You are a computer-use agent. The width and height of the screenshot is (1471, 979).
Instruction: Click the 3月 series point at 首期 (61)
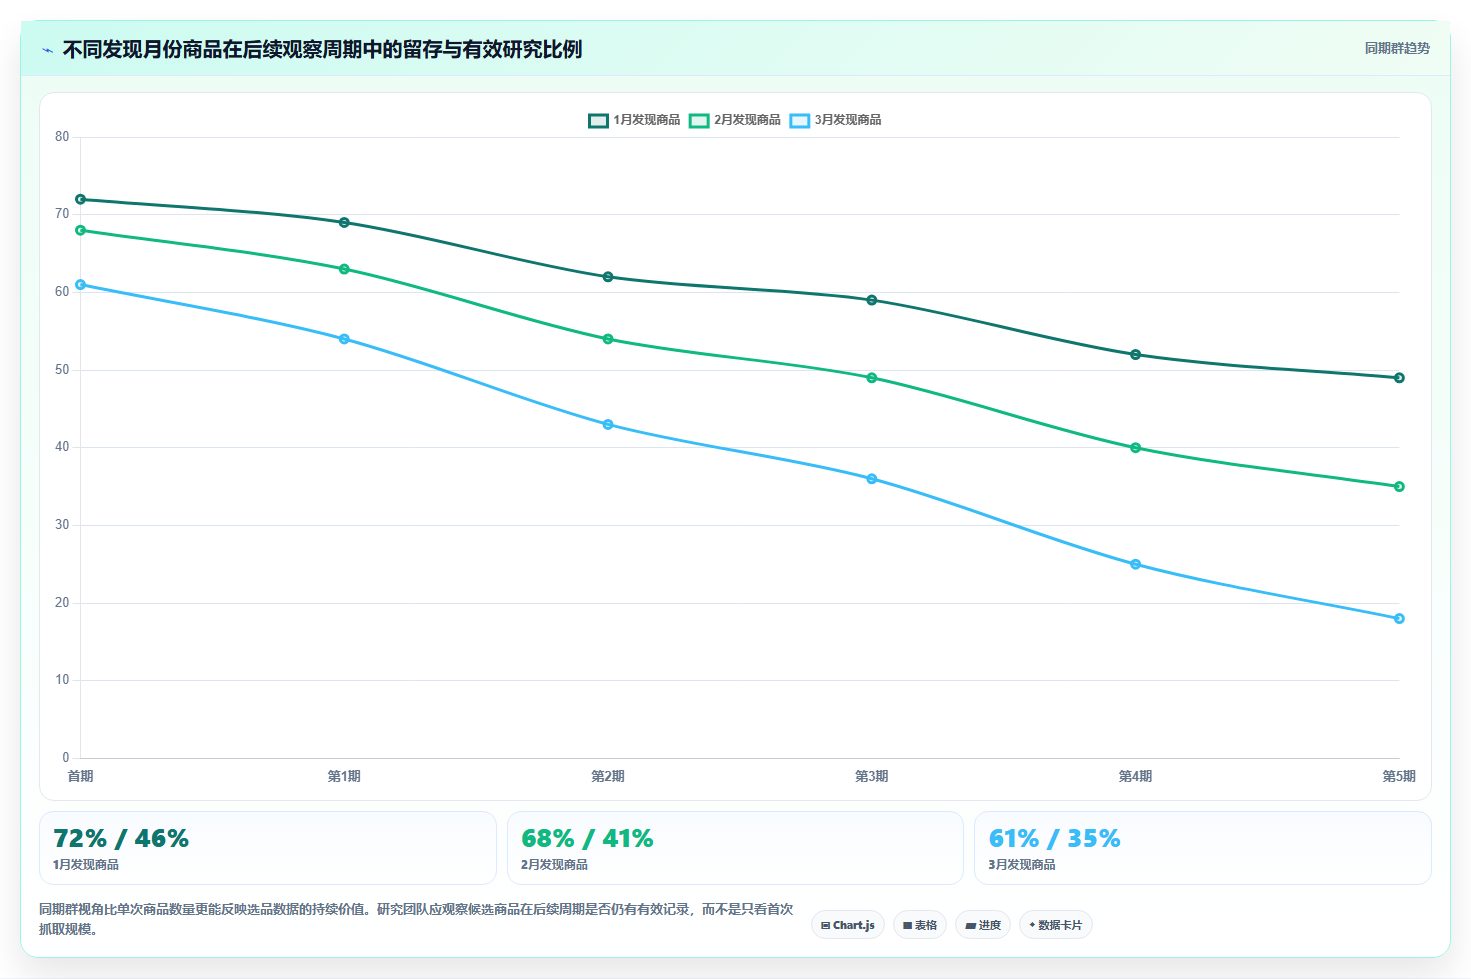tap(81, 285)
